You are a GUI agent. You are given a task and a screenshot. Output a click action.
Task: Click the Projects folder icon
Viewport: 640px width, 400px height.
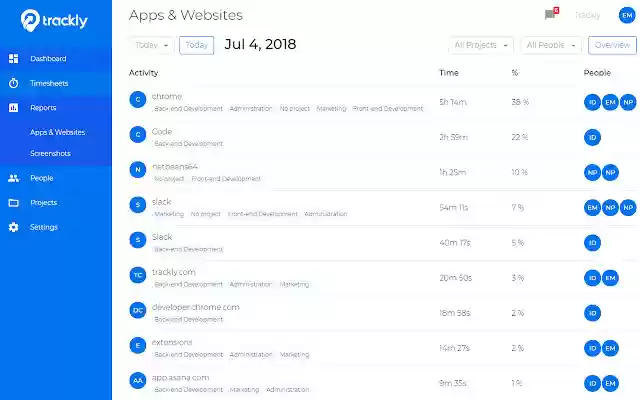tap(13, 202)
